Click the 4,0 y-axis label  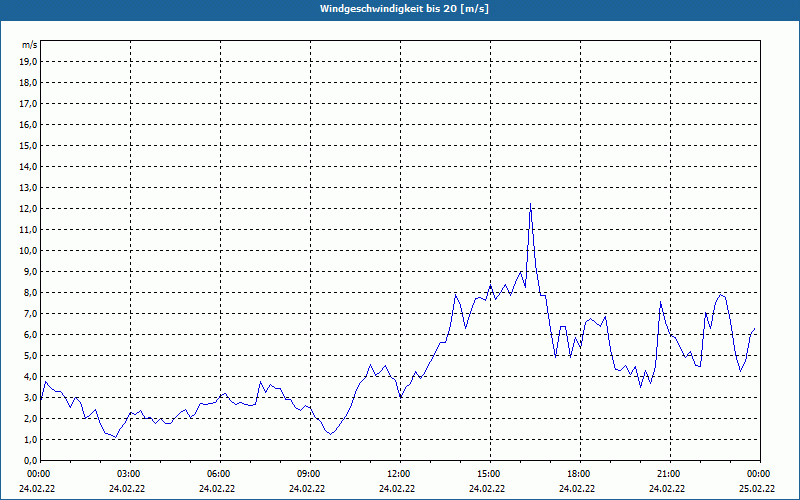click(x=30, y=377)
